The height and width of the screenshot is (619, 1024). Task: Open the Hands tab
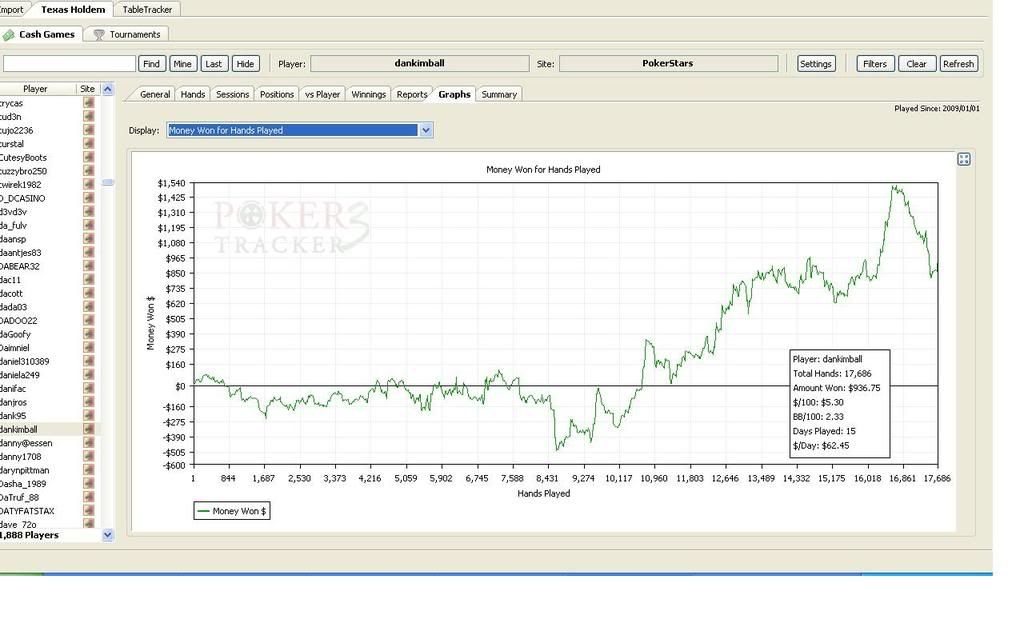193,94
